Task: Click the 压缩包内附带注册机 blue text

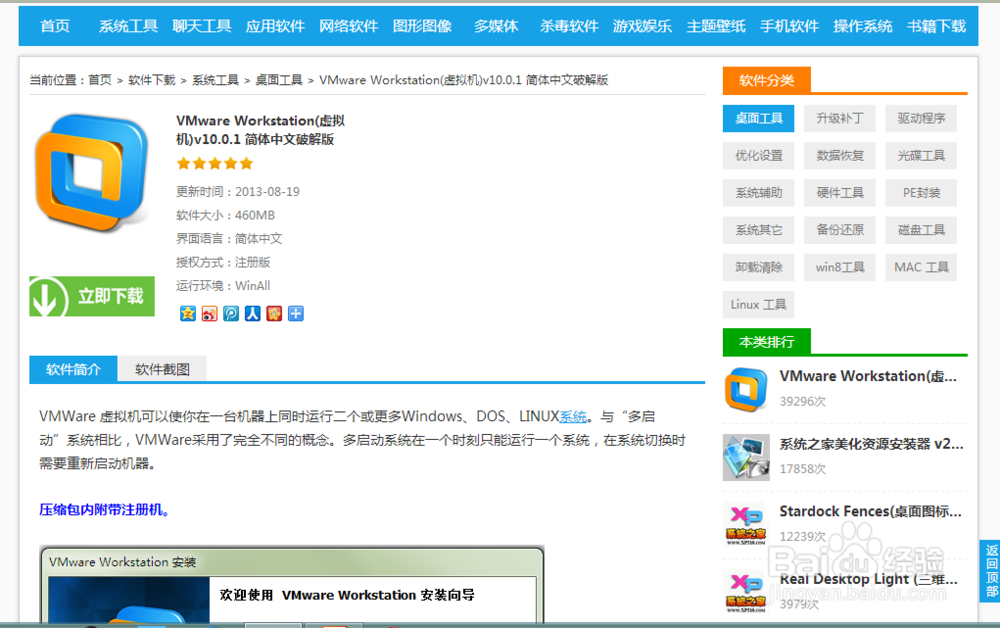Action: tap(104, 510)
